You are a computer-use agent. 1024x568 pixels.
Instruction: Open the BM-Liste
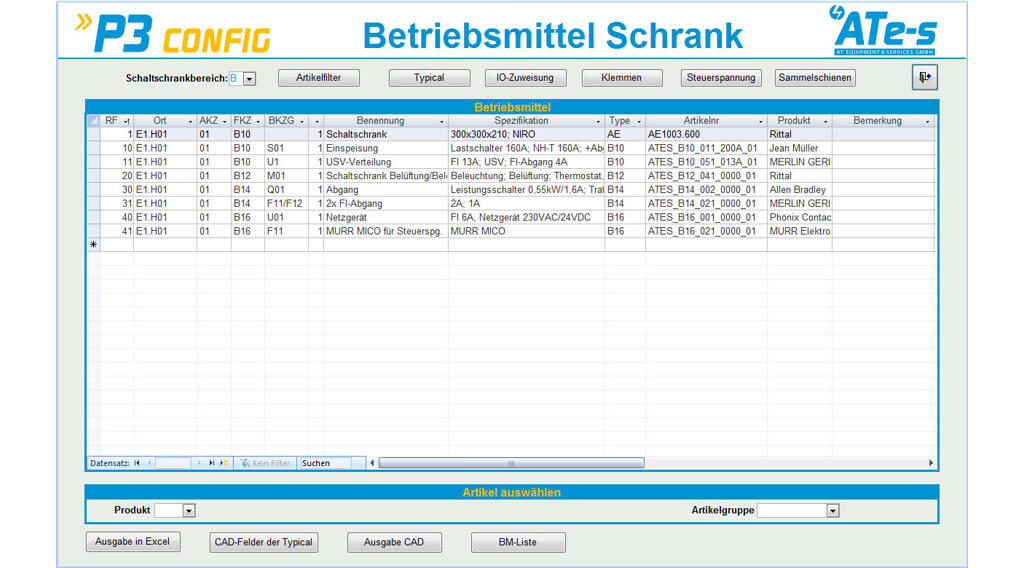click(518, 543)
